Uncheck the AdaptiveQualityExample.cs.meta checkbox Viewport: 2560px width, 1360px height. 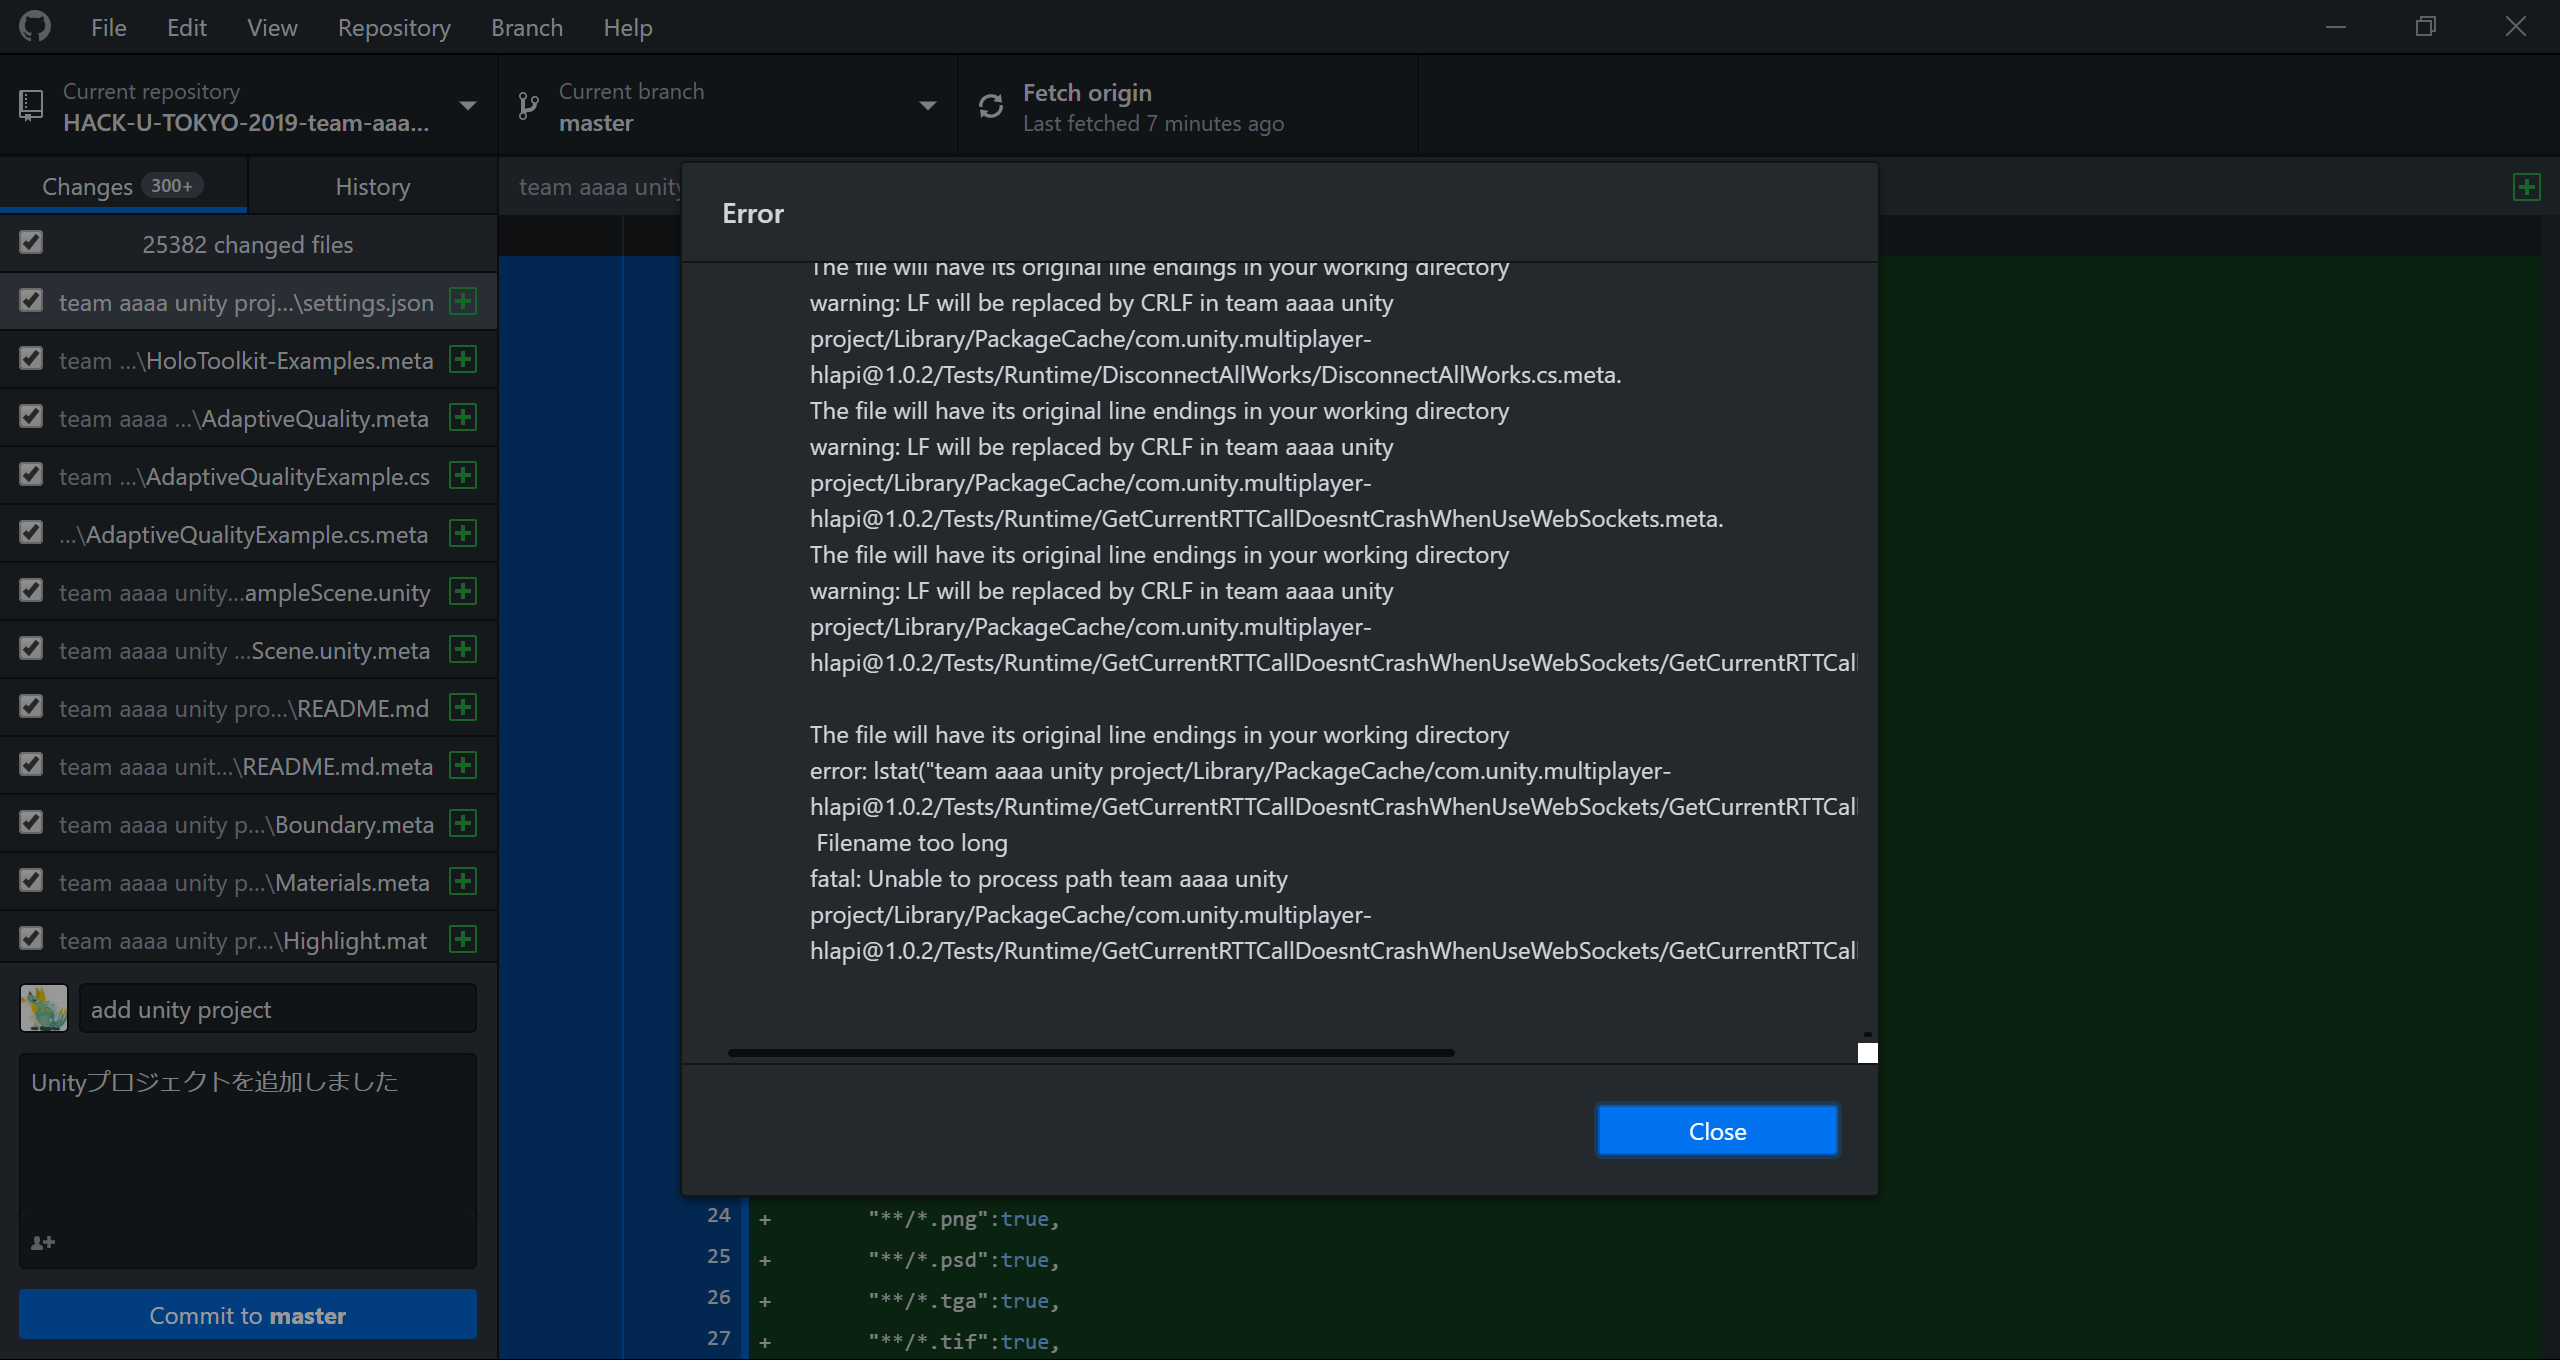point(31,532)
